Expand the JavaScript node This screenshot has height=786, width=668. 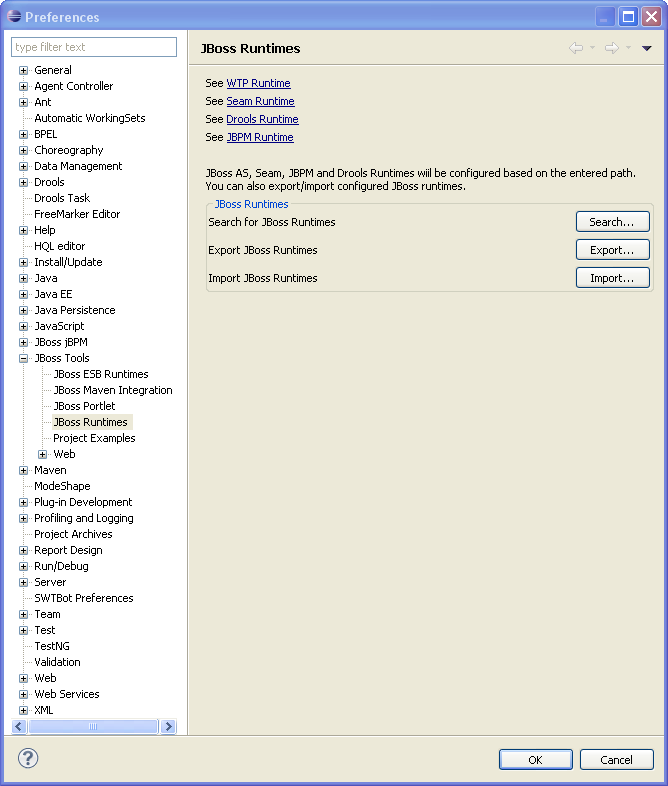(23, 326)
